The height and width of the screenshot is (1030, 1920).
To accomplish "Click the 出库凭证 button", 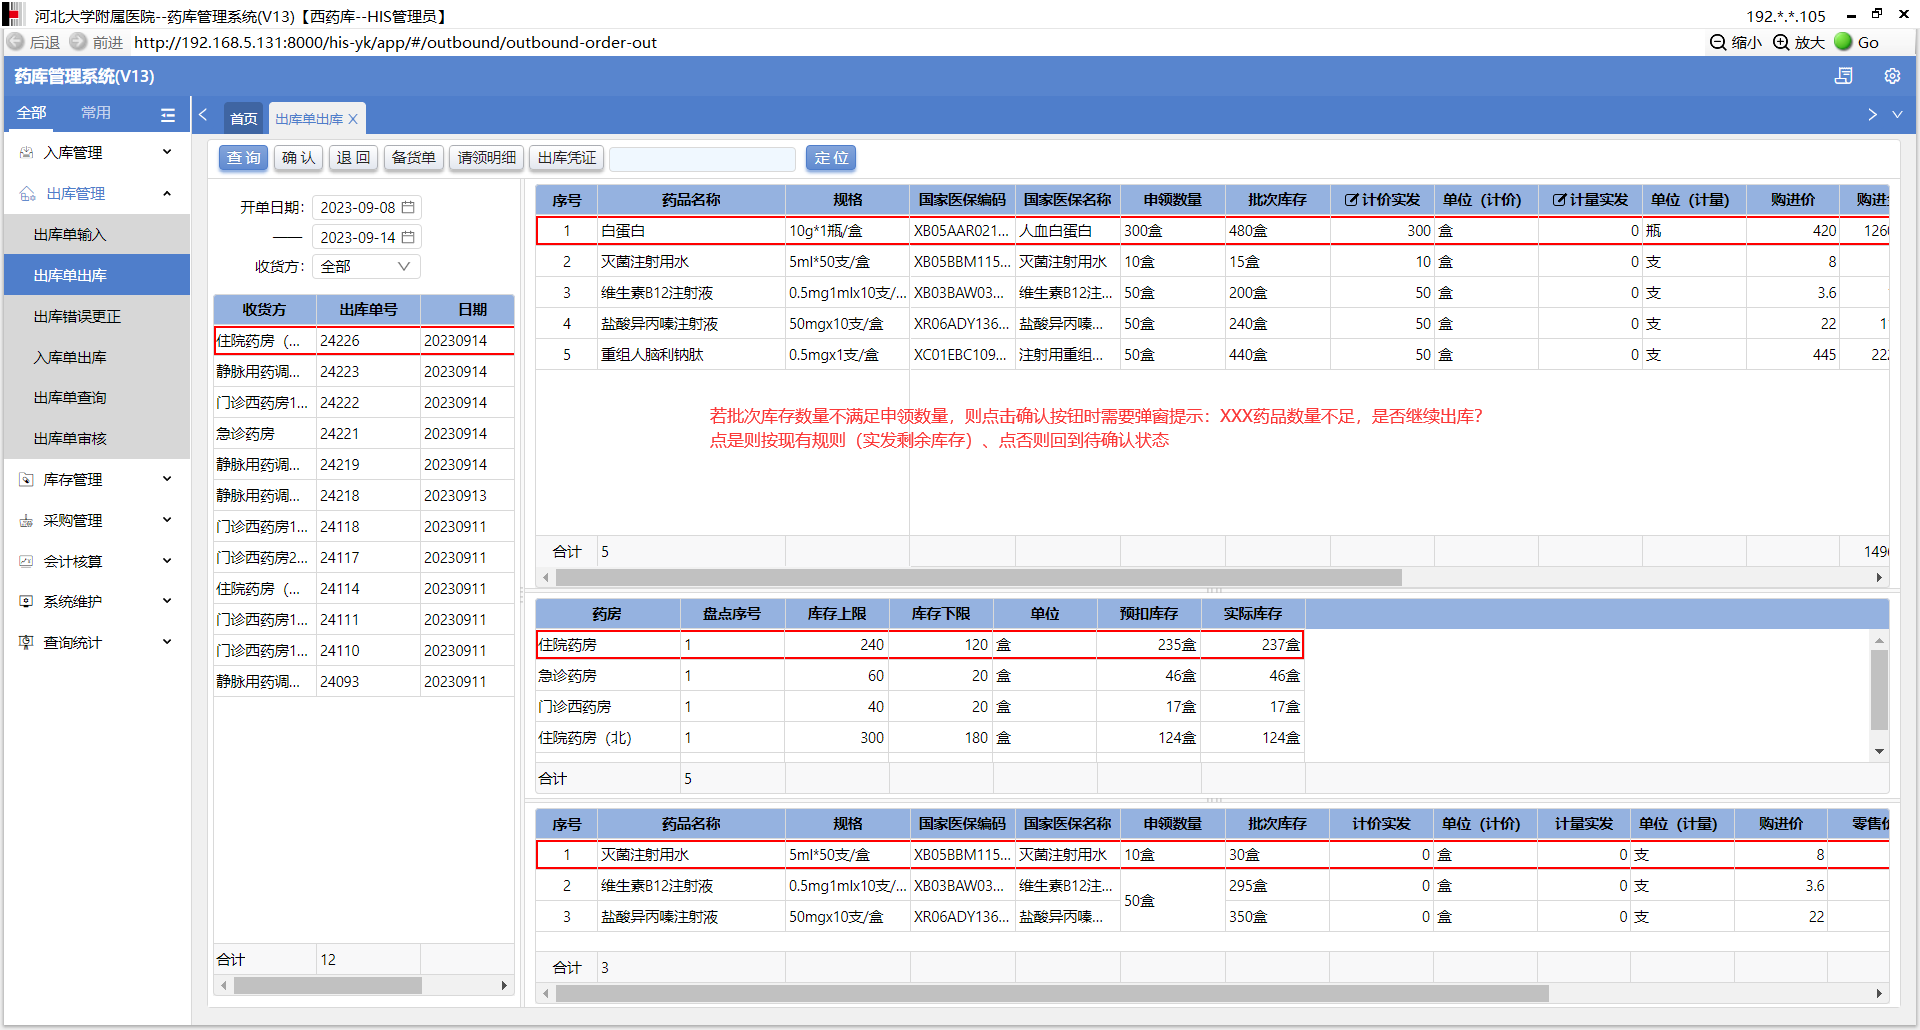I will pos(566,158).
